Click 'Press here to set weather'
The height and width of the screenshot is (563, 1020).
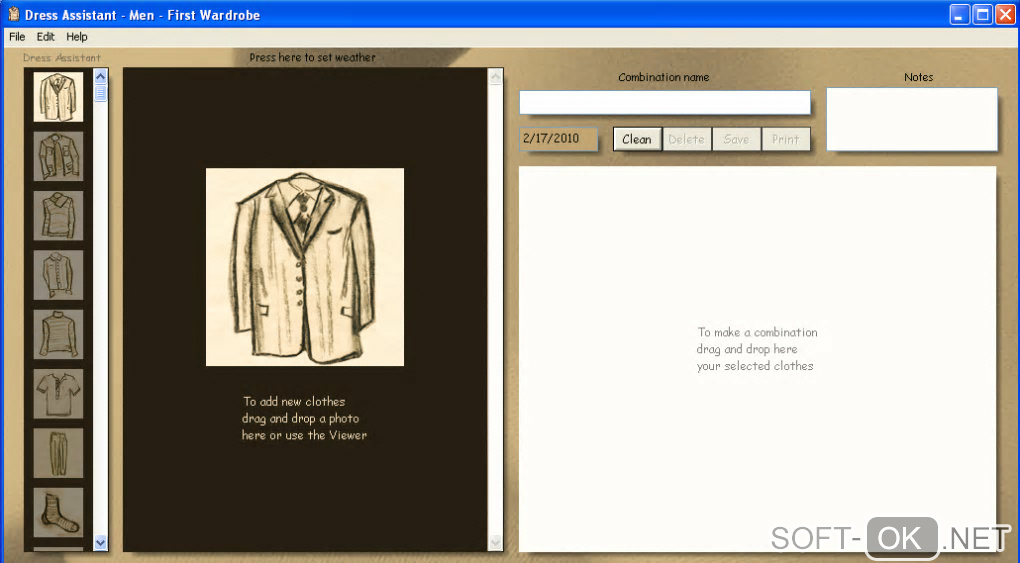pyautogui.click(x=312, y=57)
